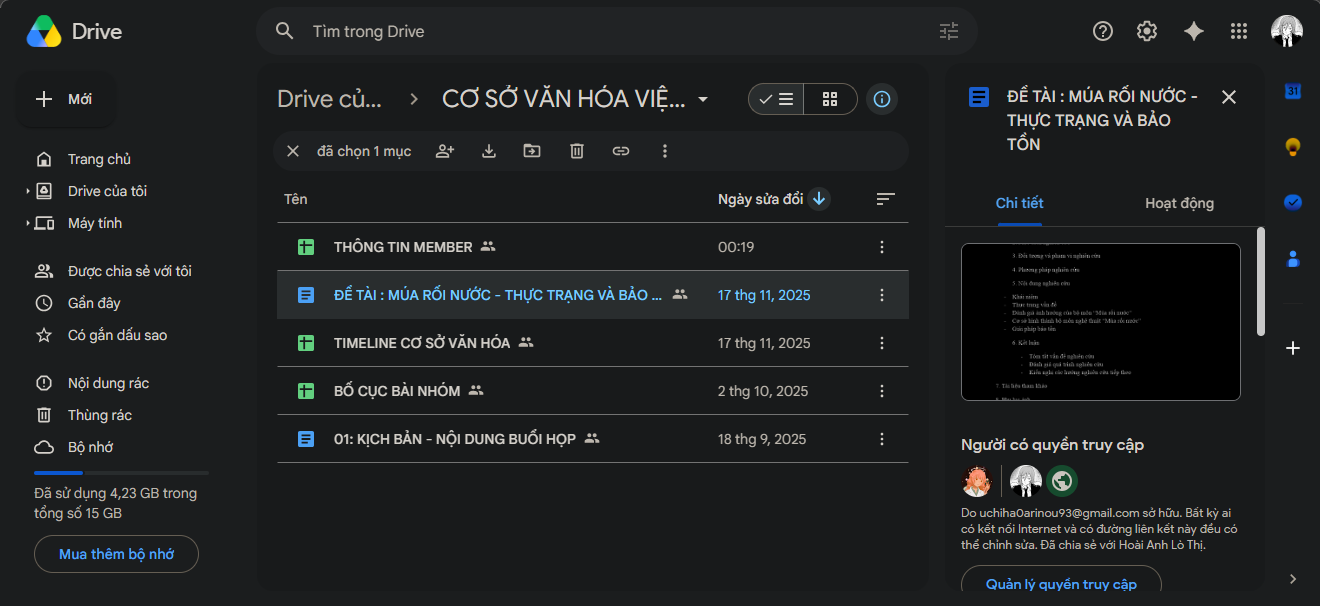Click the share (add person) icon
Image resolution: width=1320 pixels, height=606 pixels.
(x=445, y=151)
